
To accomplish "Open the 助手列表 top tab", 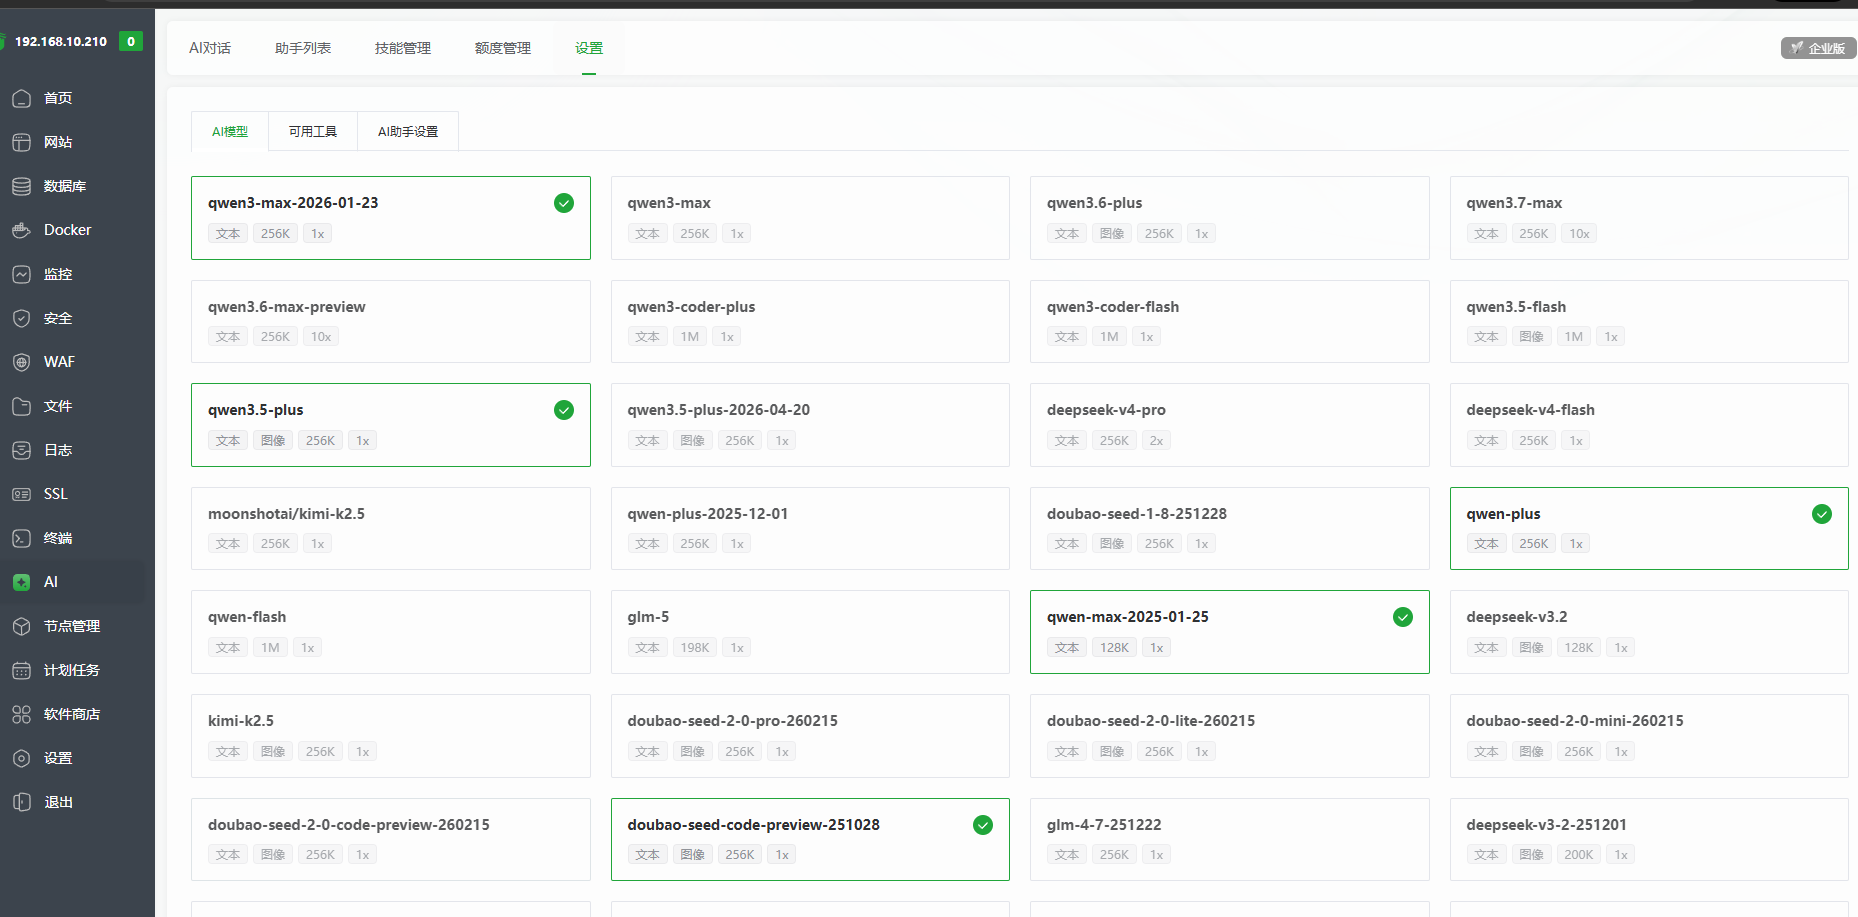I will (x=303, y=48).
